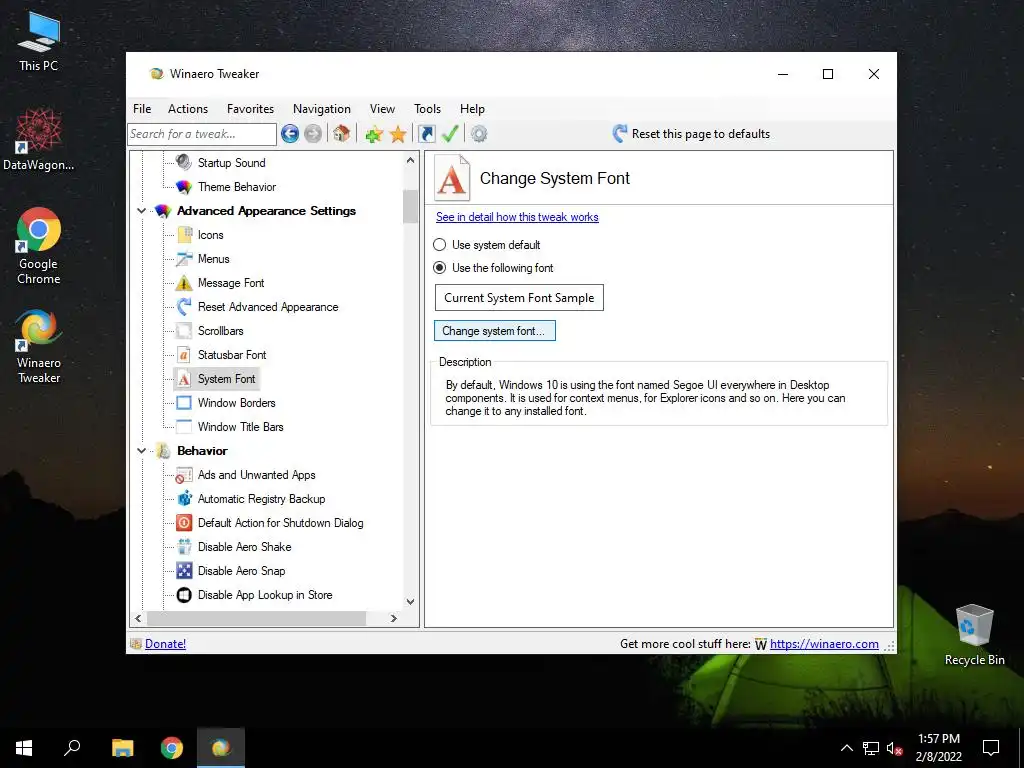The height and width of the screenshot is (768, 1024).
Task: Click the muted volume tray icon
Action: point(895,748)
